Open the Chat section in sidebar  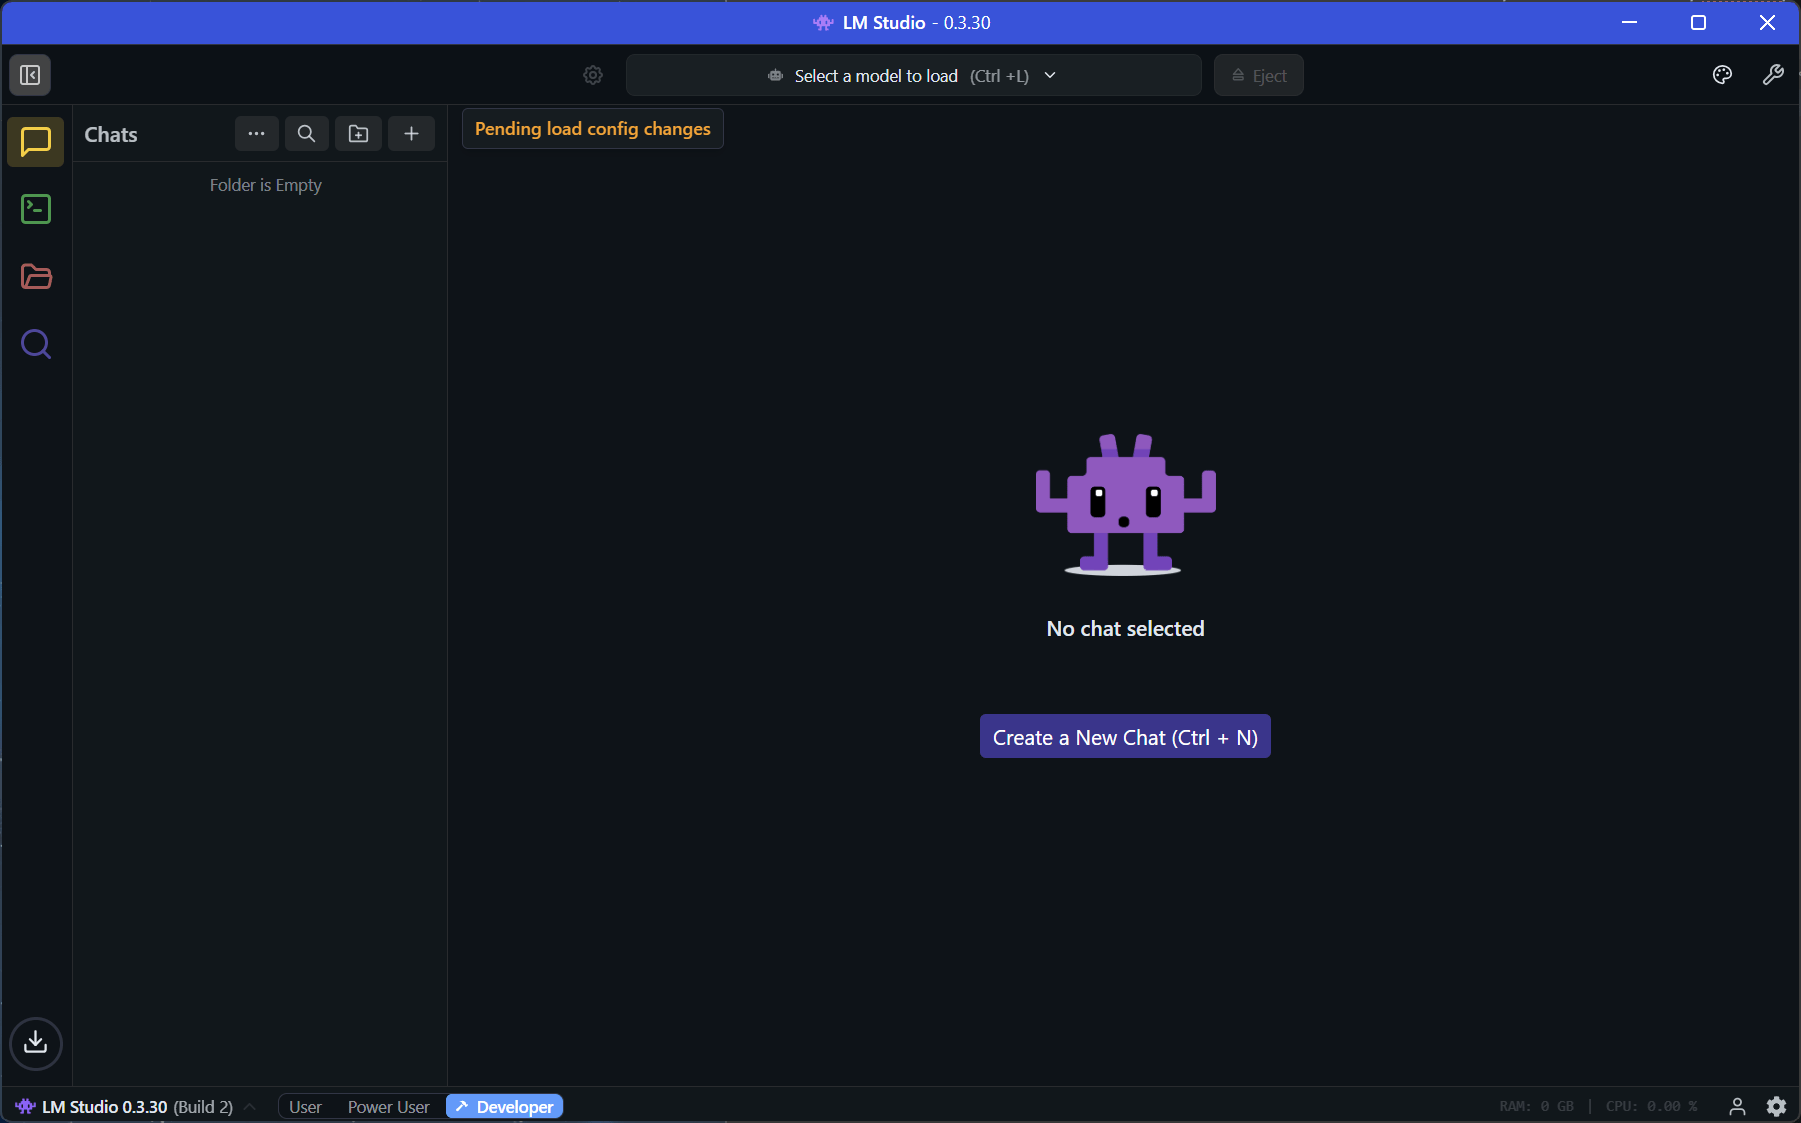pyautogui.click(x=36, y=142)
